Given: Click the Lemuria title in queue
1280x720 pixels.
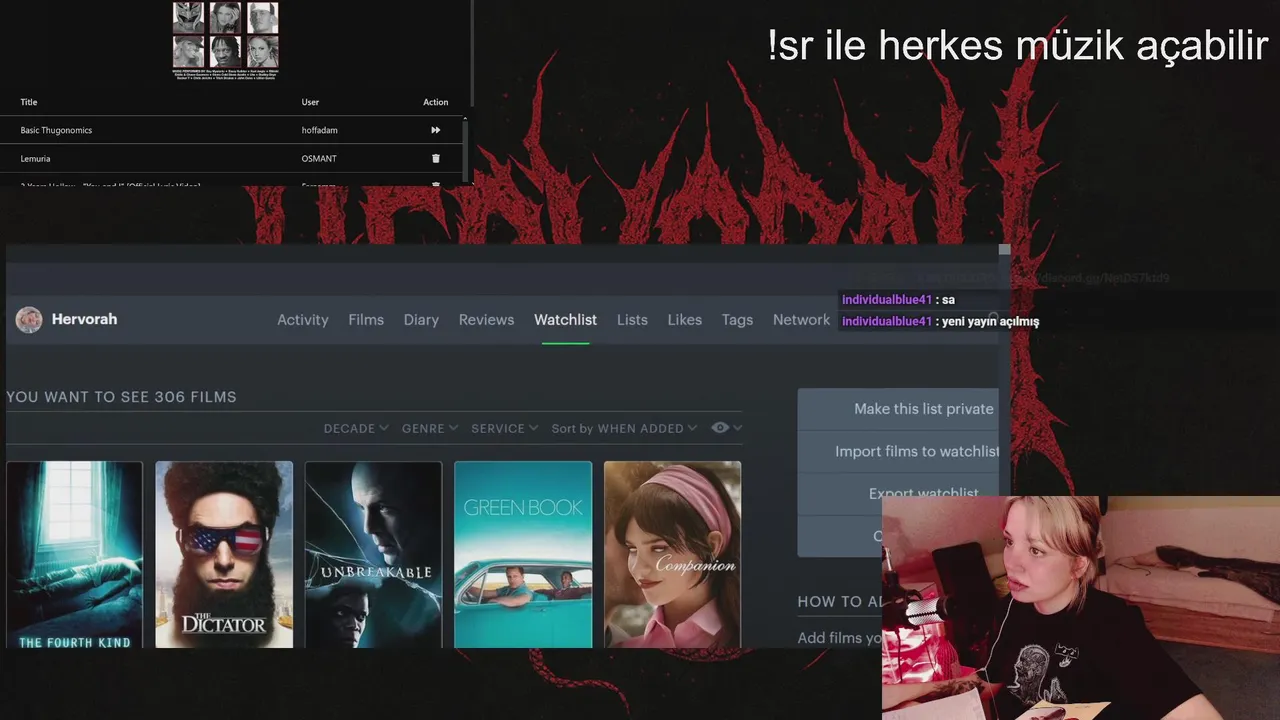Looking at the screenshot, I should (x=35, y=159).
